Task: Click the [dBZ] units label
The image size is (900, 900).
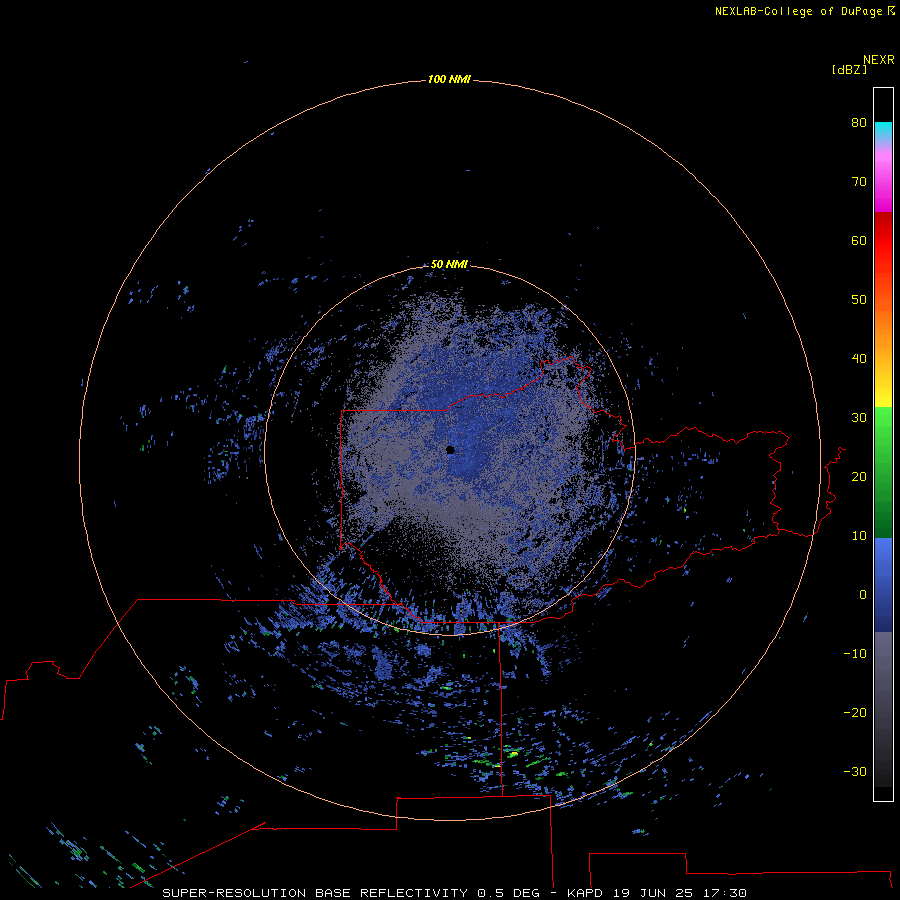Action: (x=849, y=70)
